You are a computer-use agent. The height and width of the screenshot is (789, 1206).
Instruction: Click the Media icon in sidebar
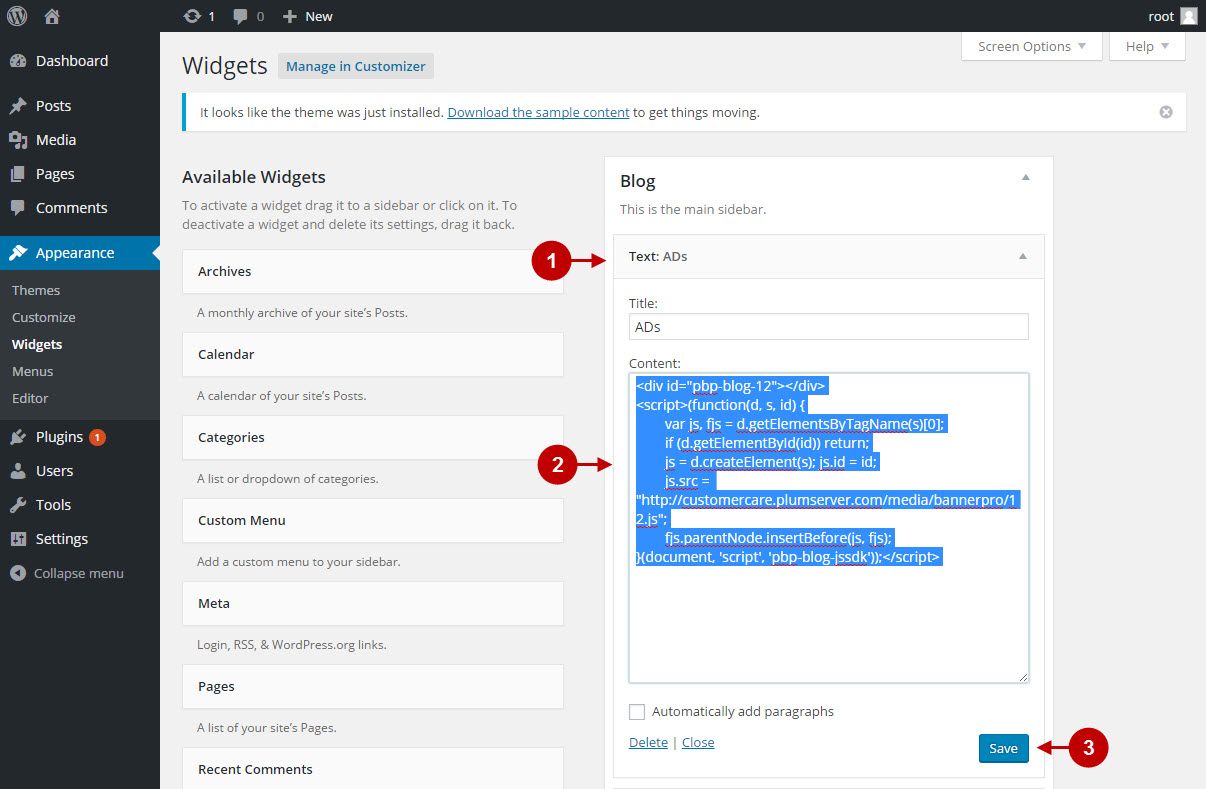[18, 140]
